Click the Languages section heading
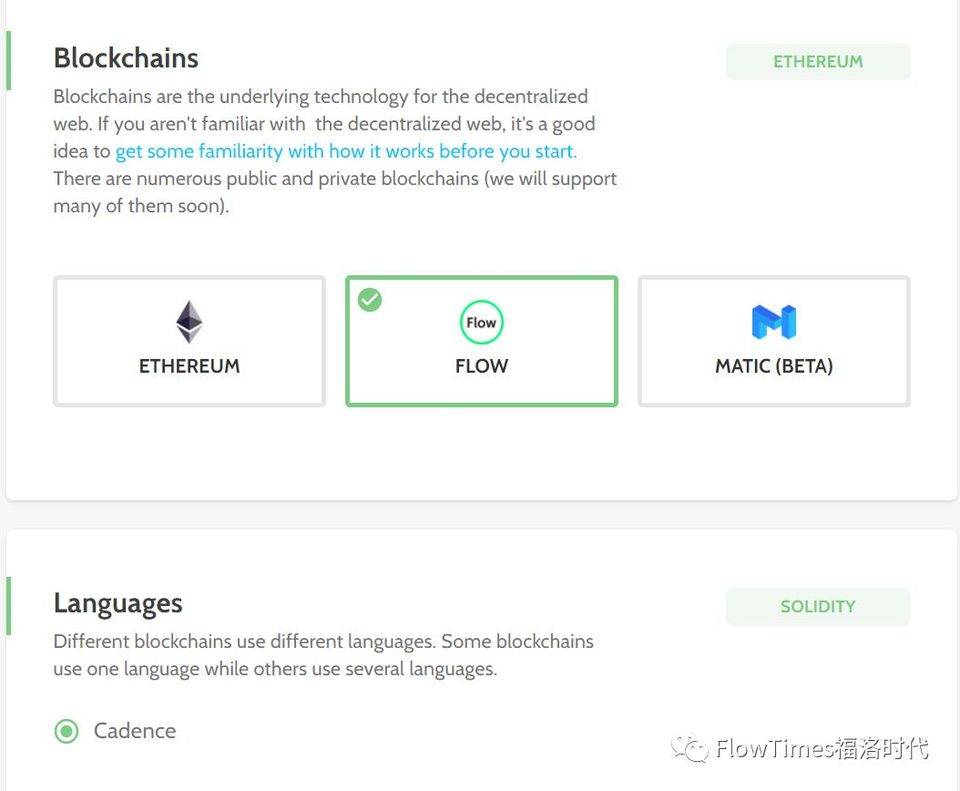The width and height of the screenshot is (960, 791). [x=117, y=603]
